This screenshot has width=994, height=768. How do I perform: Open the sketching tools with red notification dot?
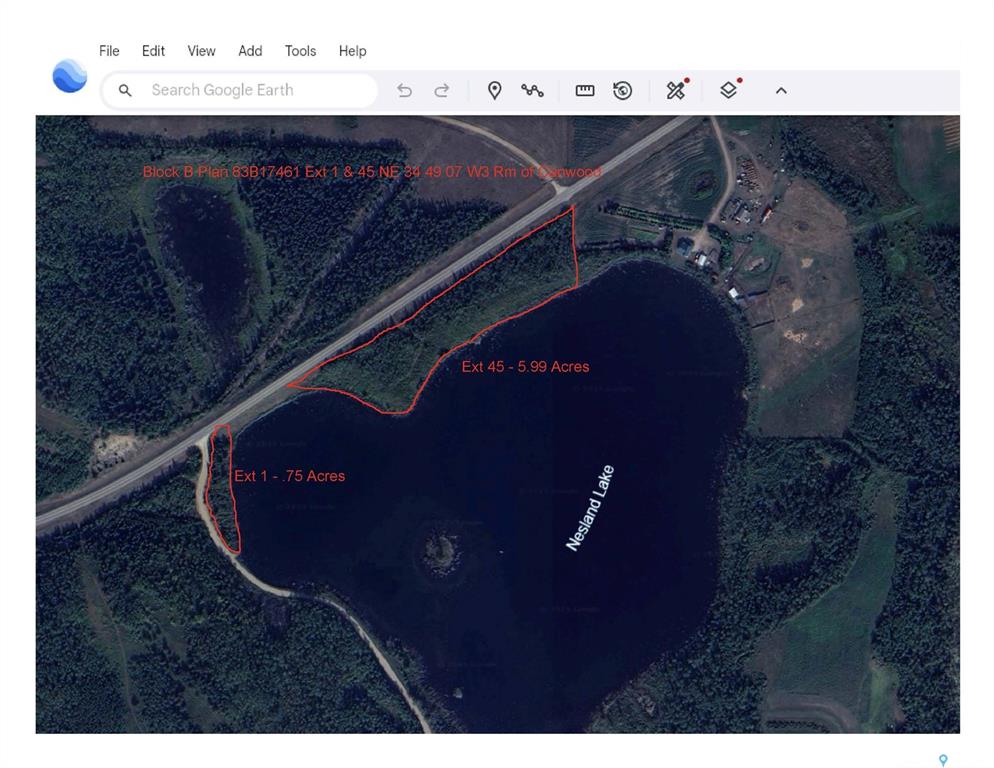click(677, 90)
